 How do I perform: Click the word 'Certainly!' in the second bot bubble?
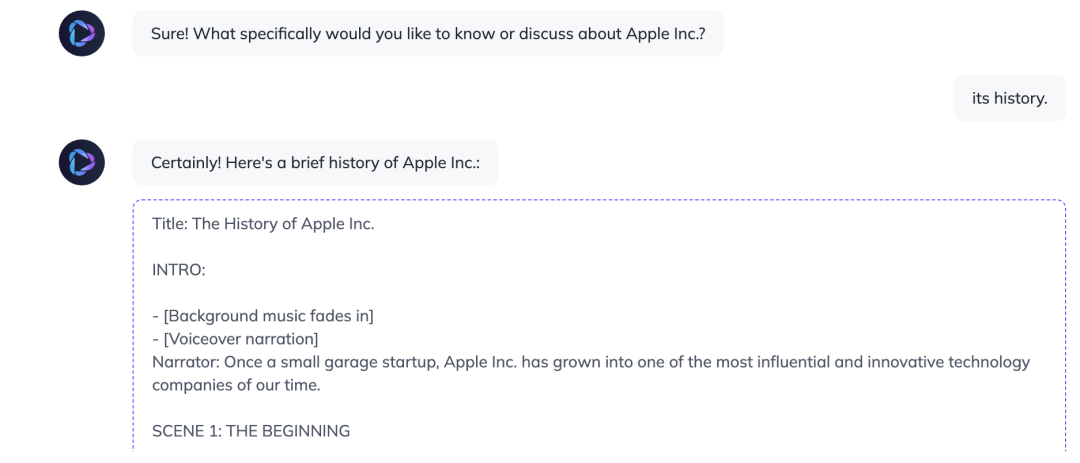(183, 163)
